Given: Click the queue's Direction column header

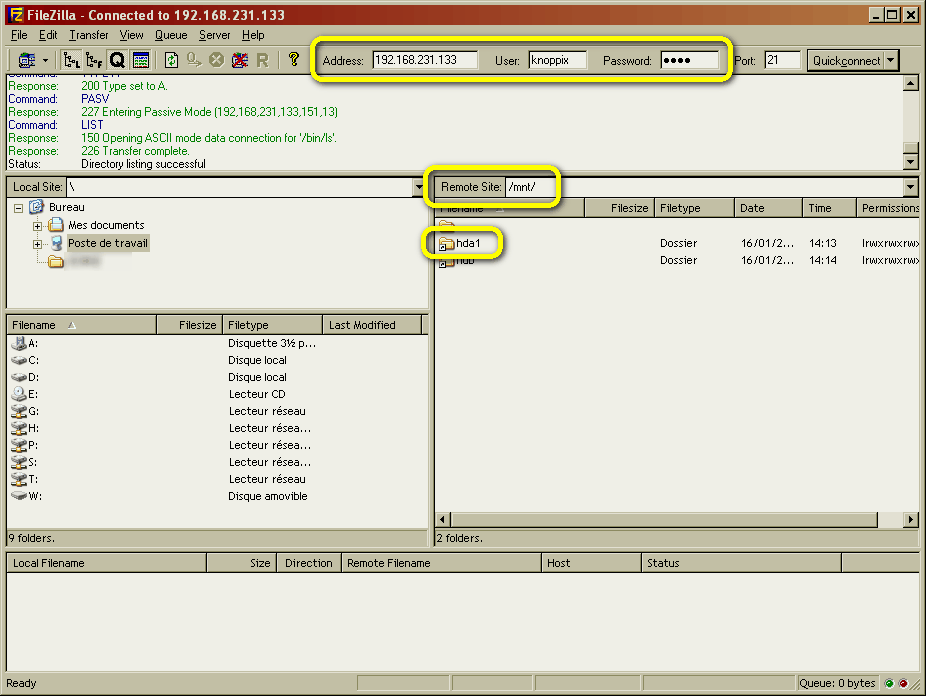Looking at the screenshot, I should (x=308, y=563).
